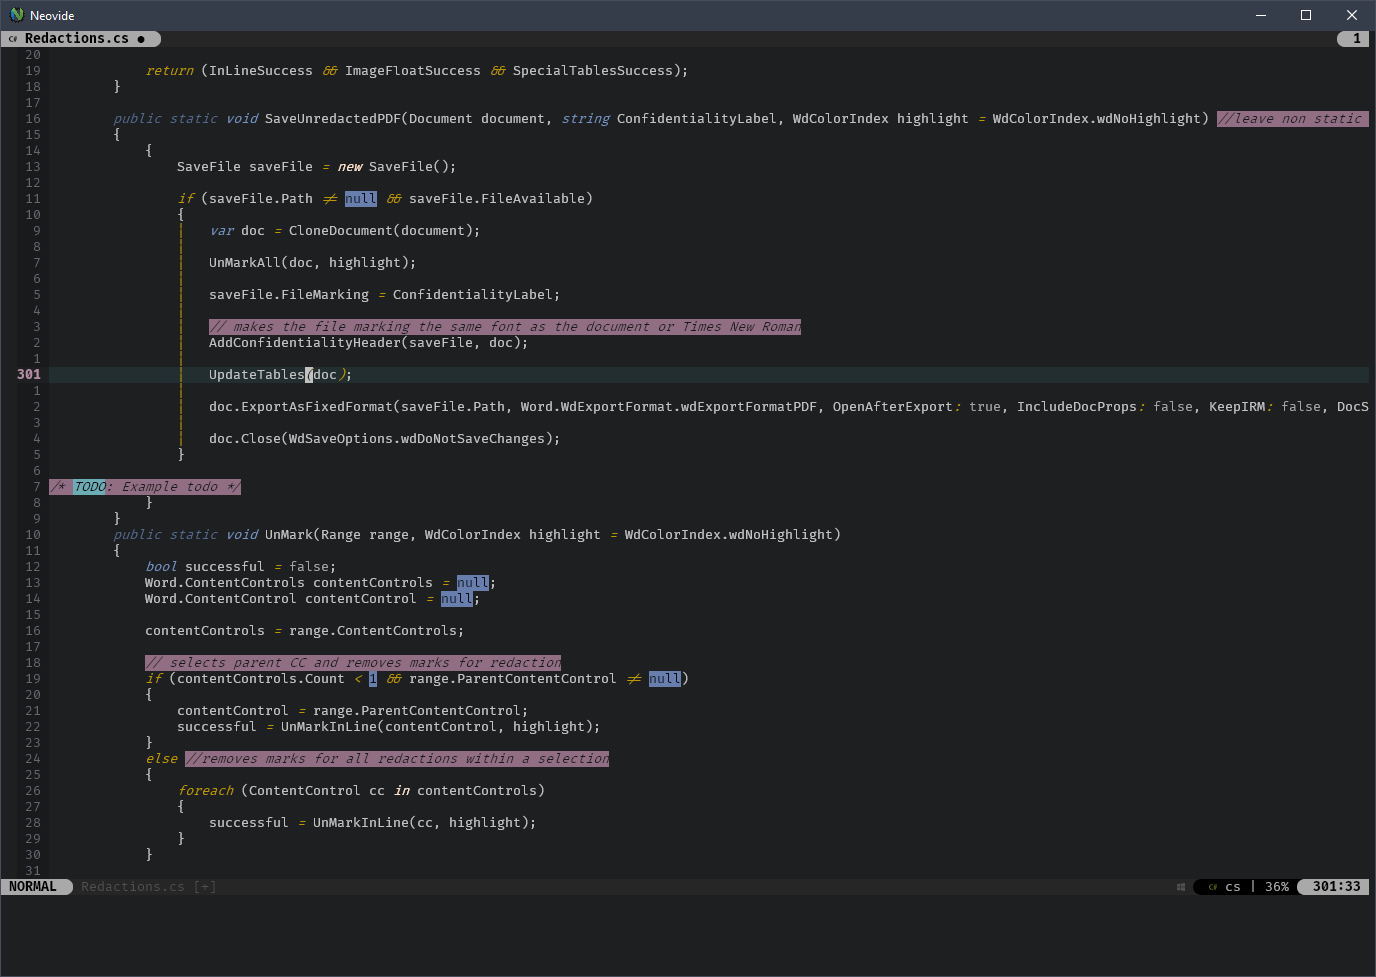
Task: Click the 36% scroll position indicator
Action: (1277, 887)
